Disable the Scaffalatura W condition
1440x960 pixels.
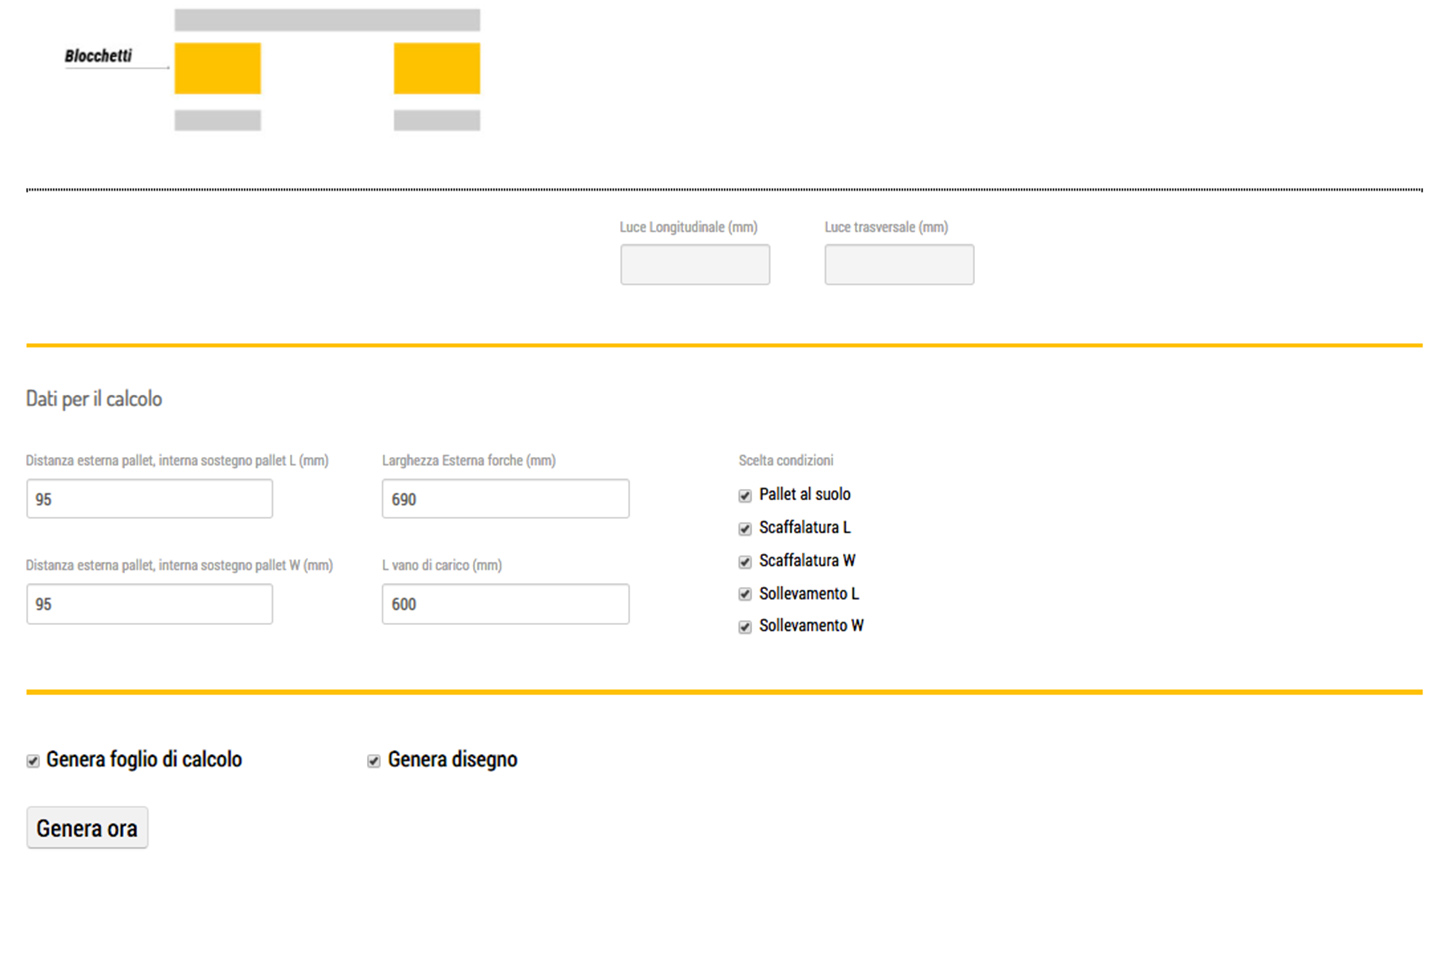745,562
